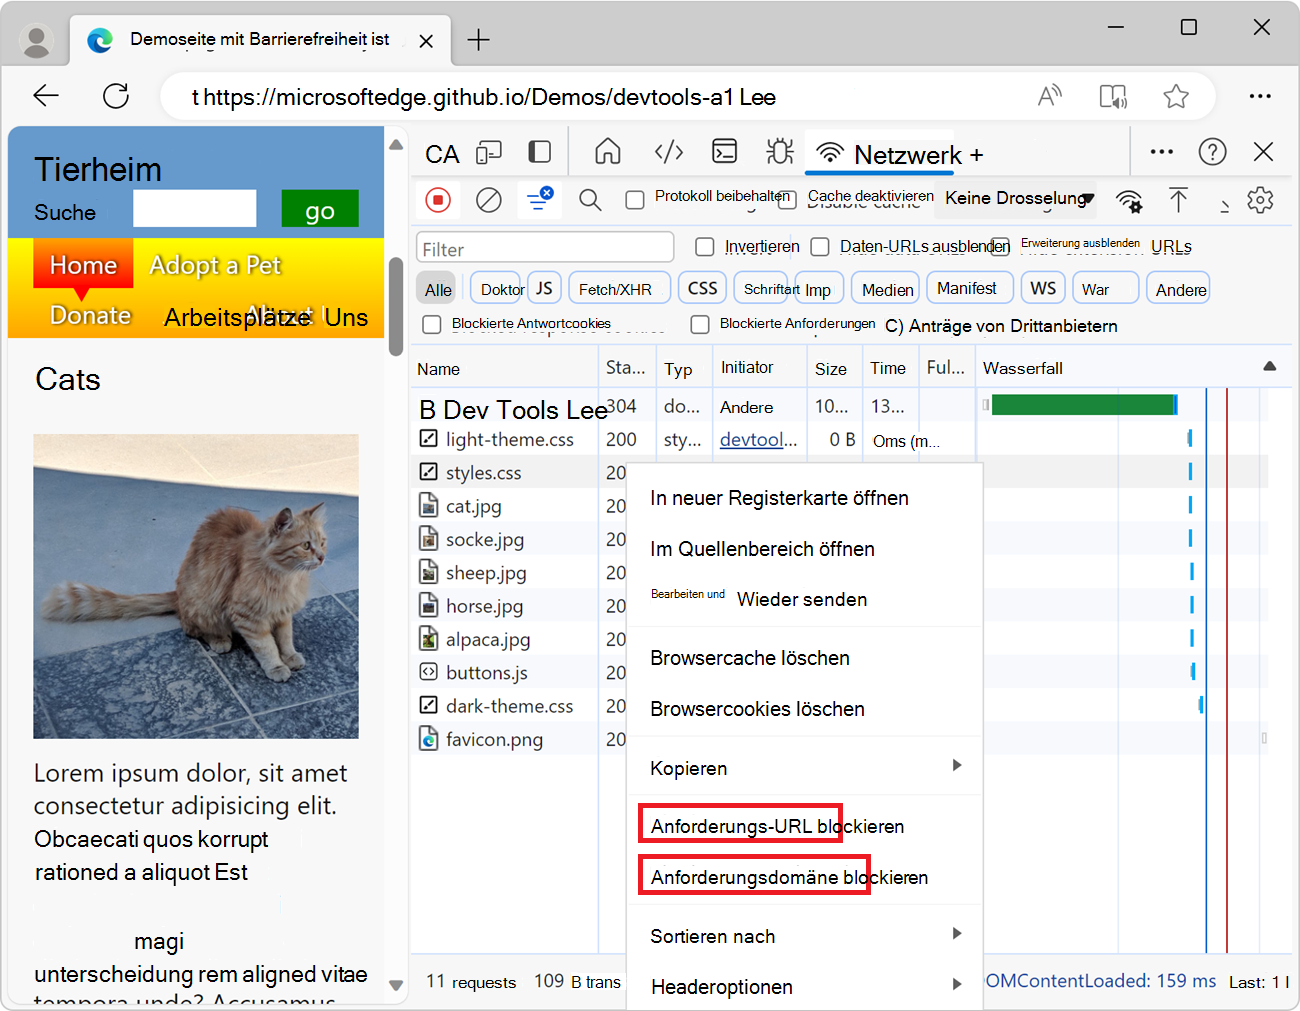Import a HAR file via the upload arrow
This screenshot has height=1011, width=1300.
click(x=1179, y=200)
